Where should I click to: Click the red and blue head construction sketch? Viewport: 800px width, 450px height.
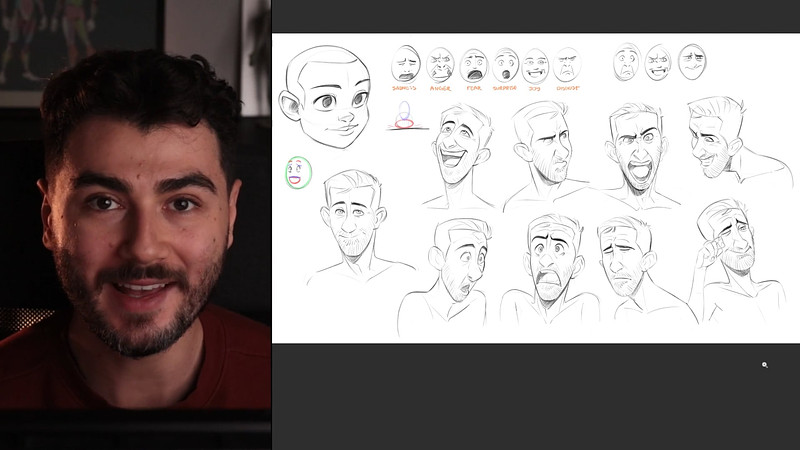point(406,116)
